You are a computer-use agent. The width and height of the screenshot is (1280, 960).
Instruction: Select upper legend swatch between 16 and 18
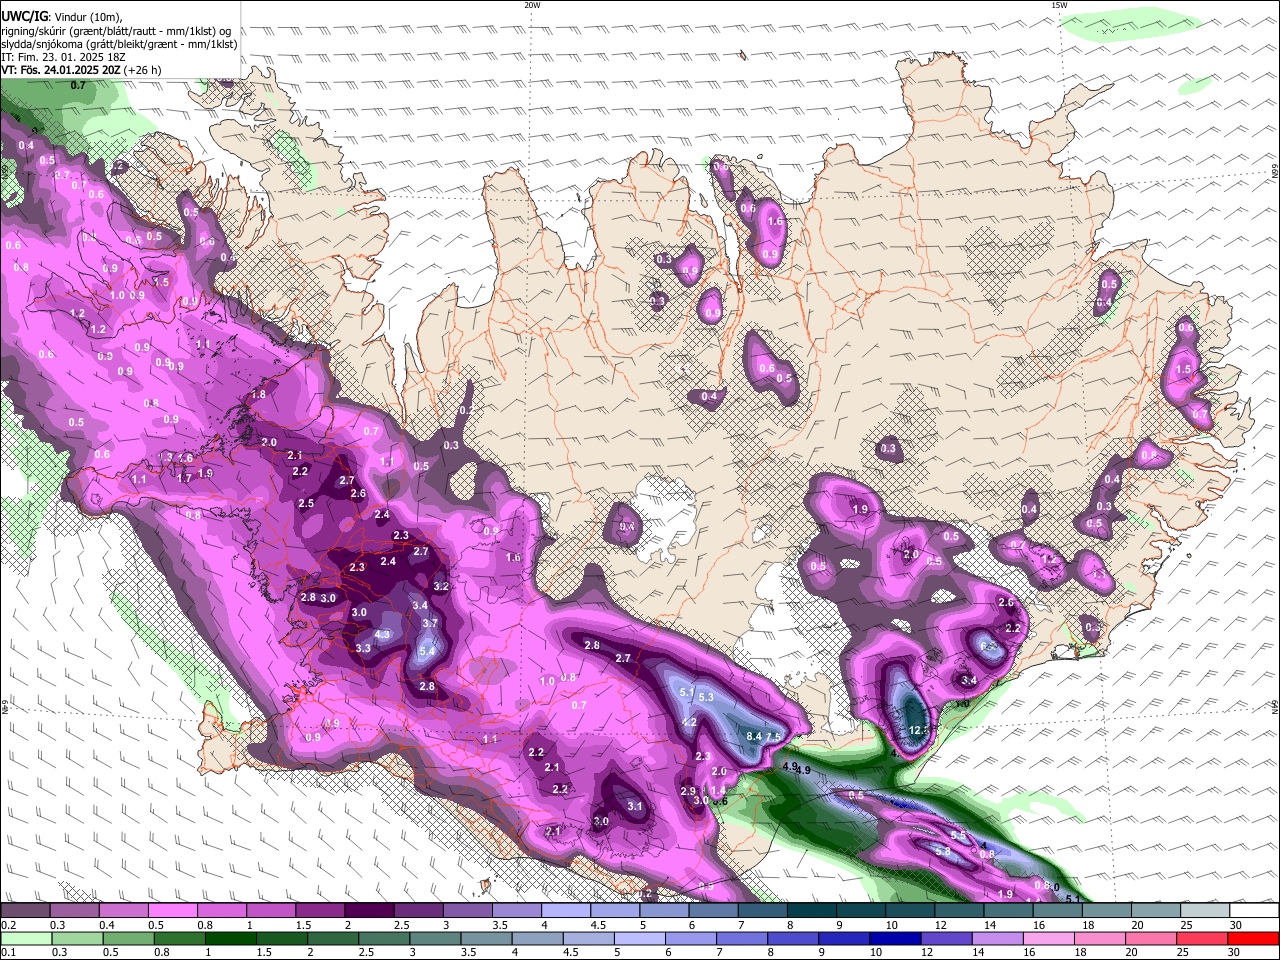coord(1056,911)
